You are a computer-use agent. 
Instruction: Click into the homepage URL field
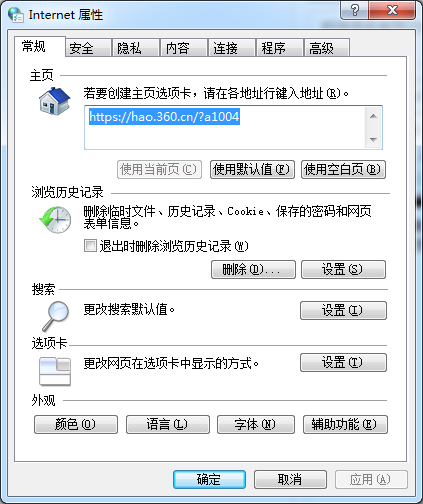pos(225,128)
